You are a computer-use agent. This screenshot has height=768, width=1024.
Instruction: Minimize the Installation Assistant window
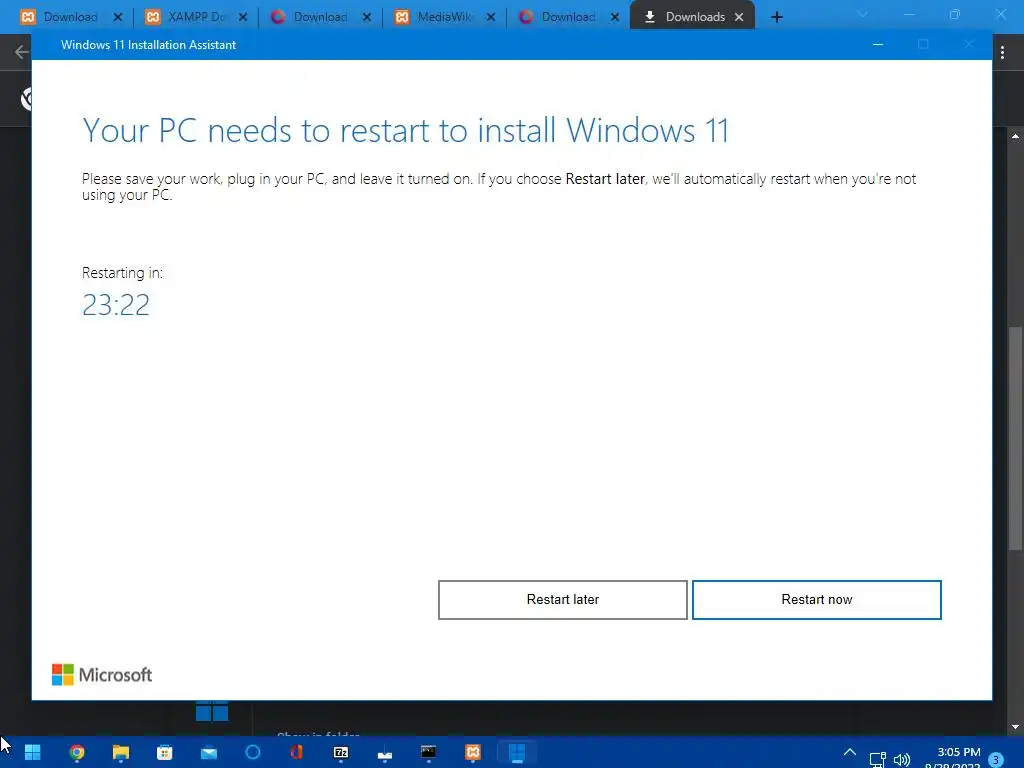point(878,44)
